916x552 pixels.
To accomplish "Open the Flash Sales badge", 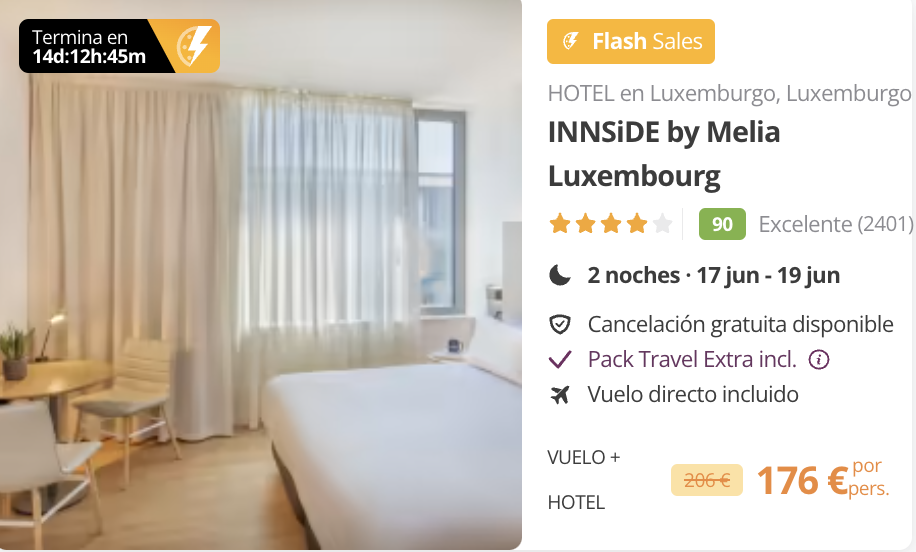I will pos(630,41).
